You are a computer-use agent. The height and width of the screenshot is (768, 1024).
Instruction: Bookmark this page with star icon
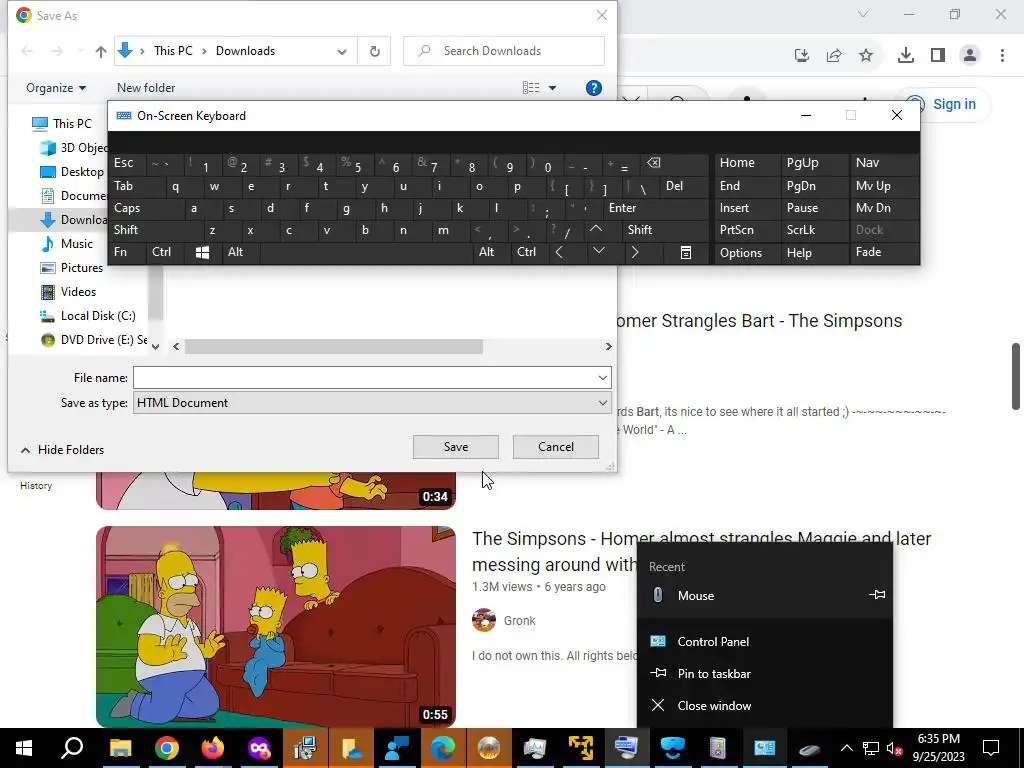coord(866,56)
